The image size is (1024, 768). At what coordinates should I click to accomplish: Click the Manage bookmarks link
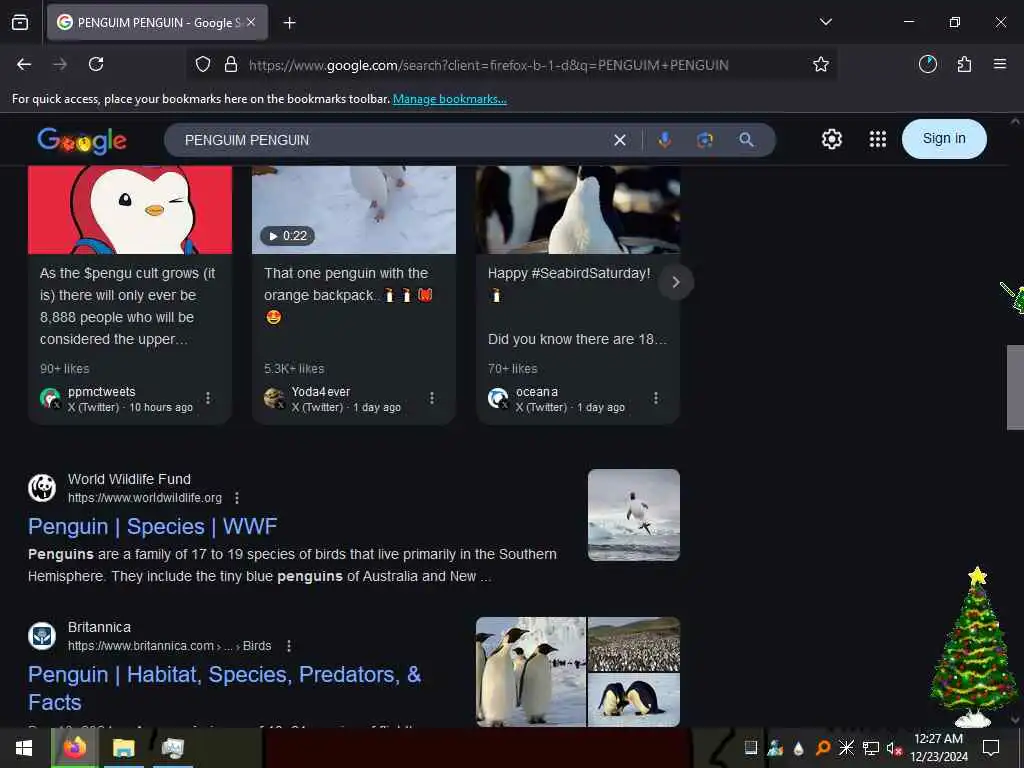[x=449, y=99]
